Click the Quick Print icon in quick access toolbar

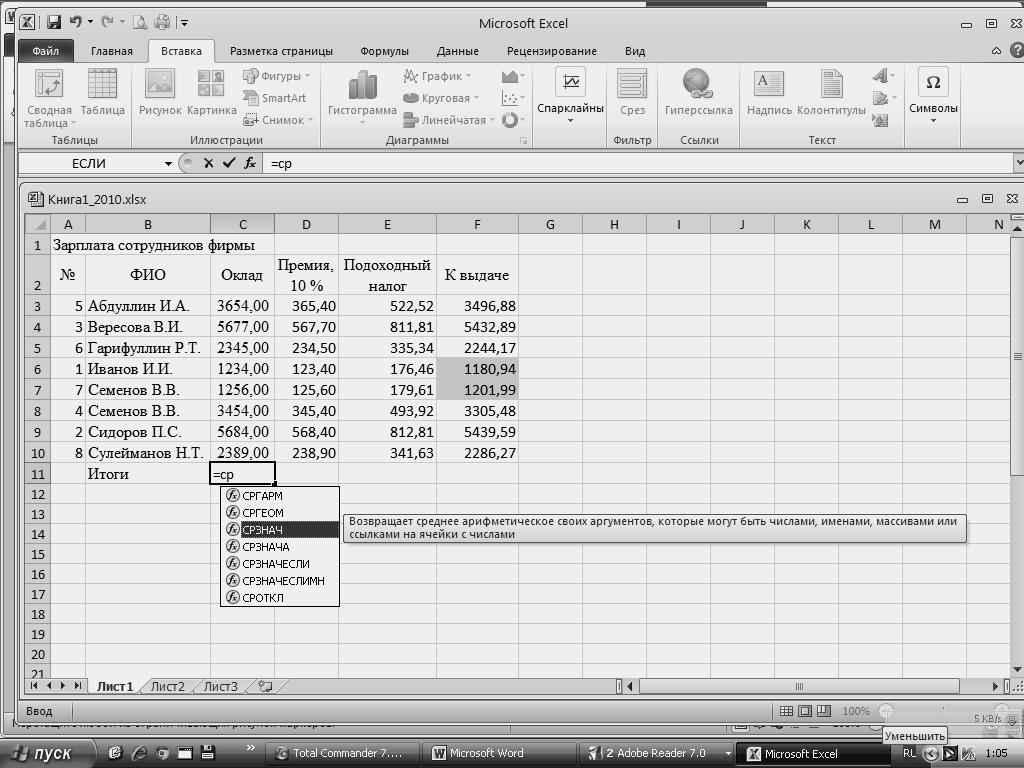(x=161, y=23)
